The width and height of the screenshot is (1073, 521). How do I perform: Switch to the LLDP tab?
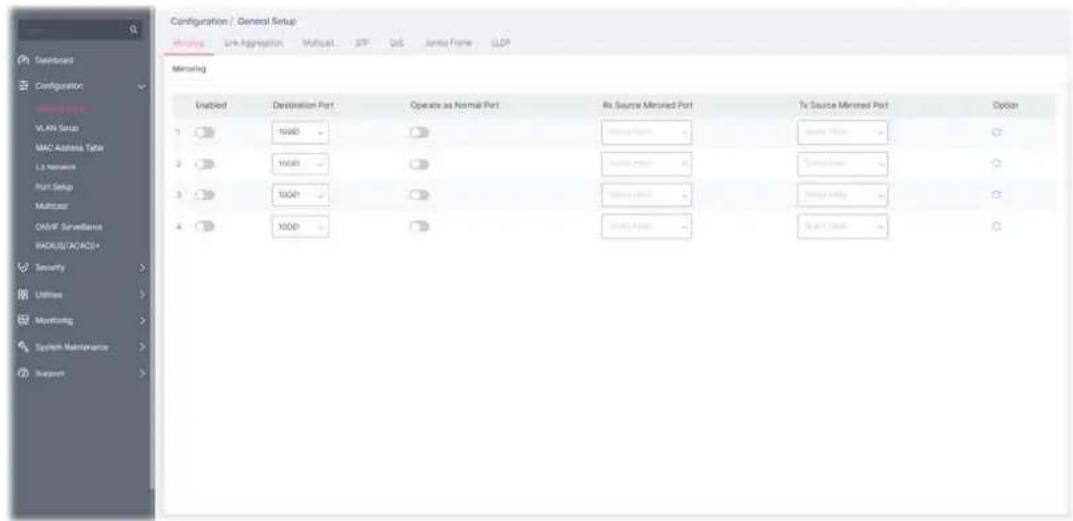click(x=501, y=42)
